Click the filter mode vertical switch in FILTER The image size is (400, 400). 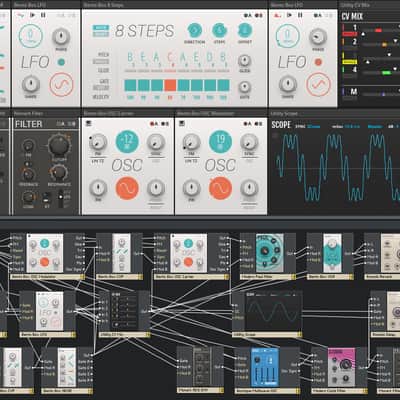tap(60, 199)
